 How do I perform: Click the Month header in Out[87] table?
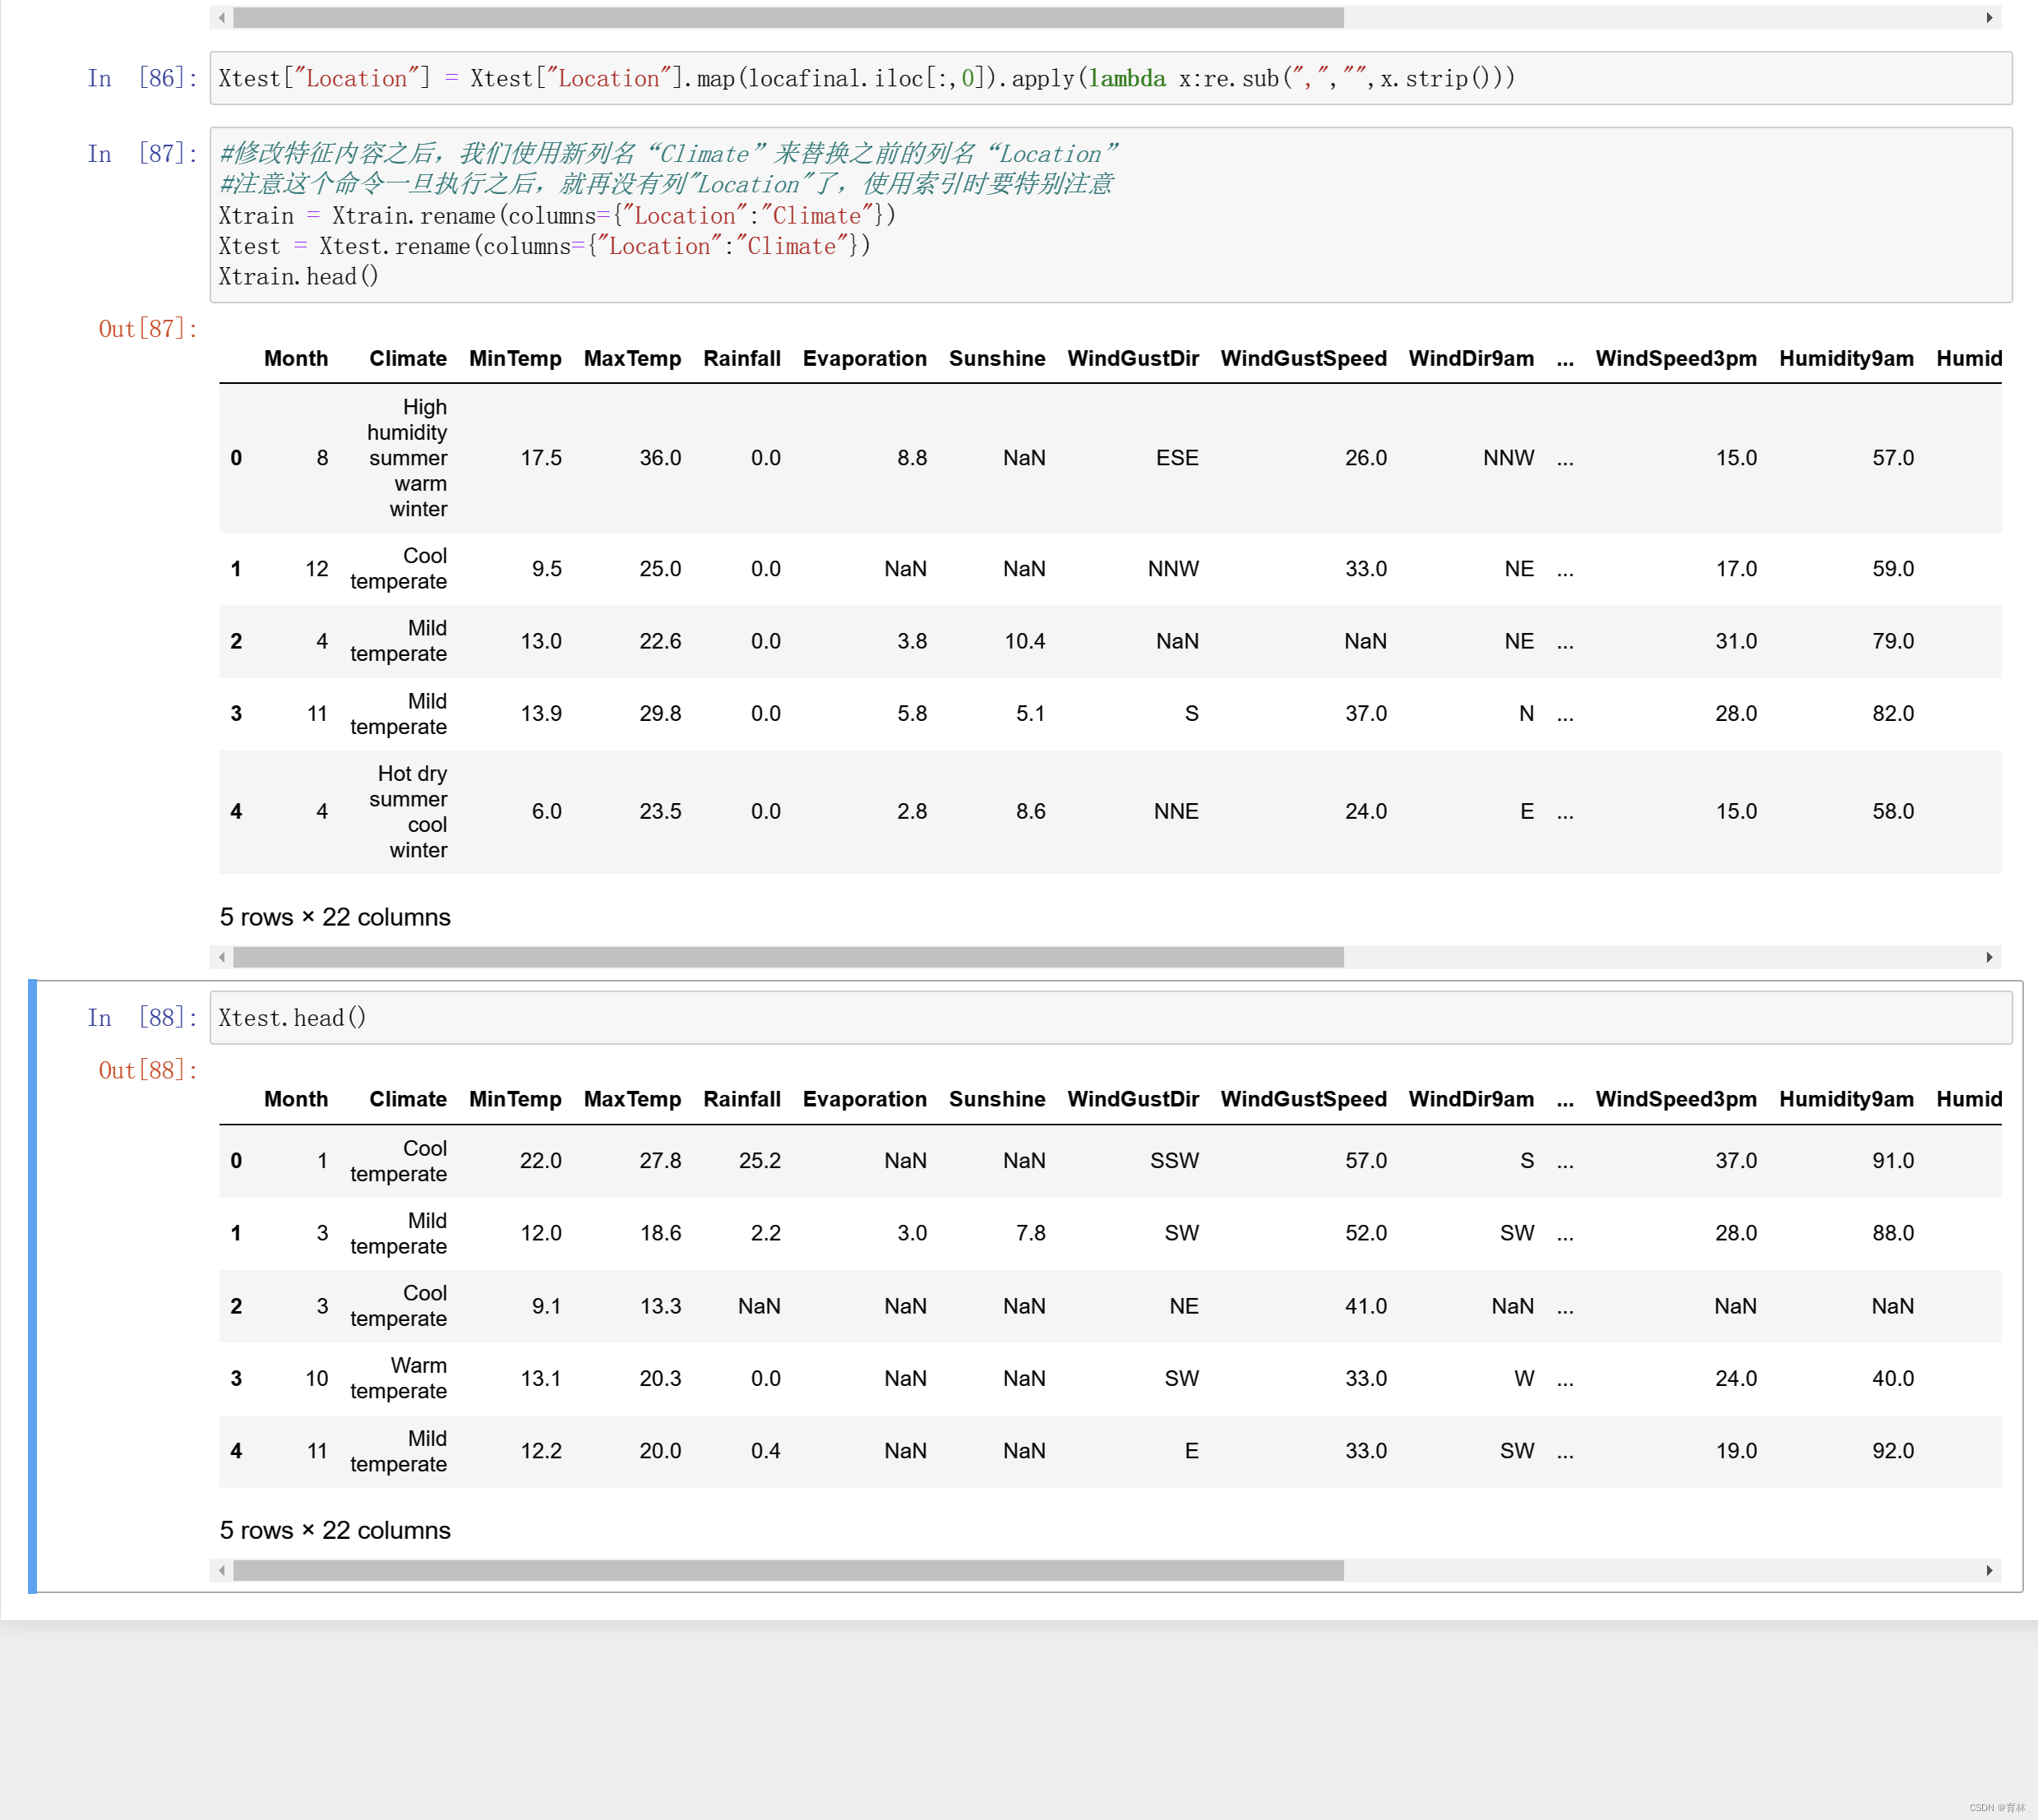[x=296, y=358]
